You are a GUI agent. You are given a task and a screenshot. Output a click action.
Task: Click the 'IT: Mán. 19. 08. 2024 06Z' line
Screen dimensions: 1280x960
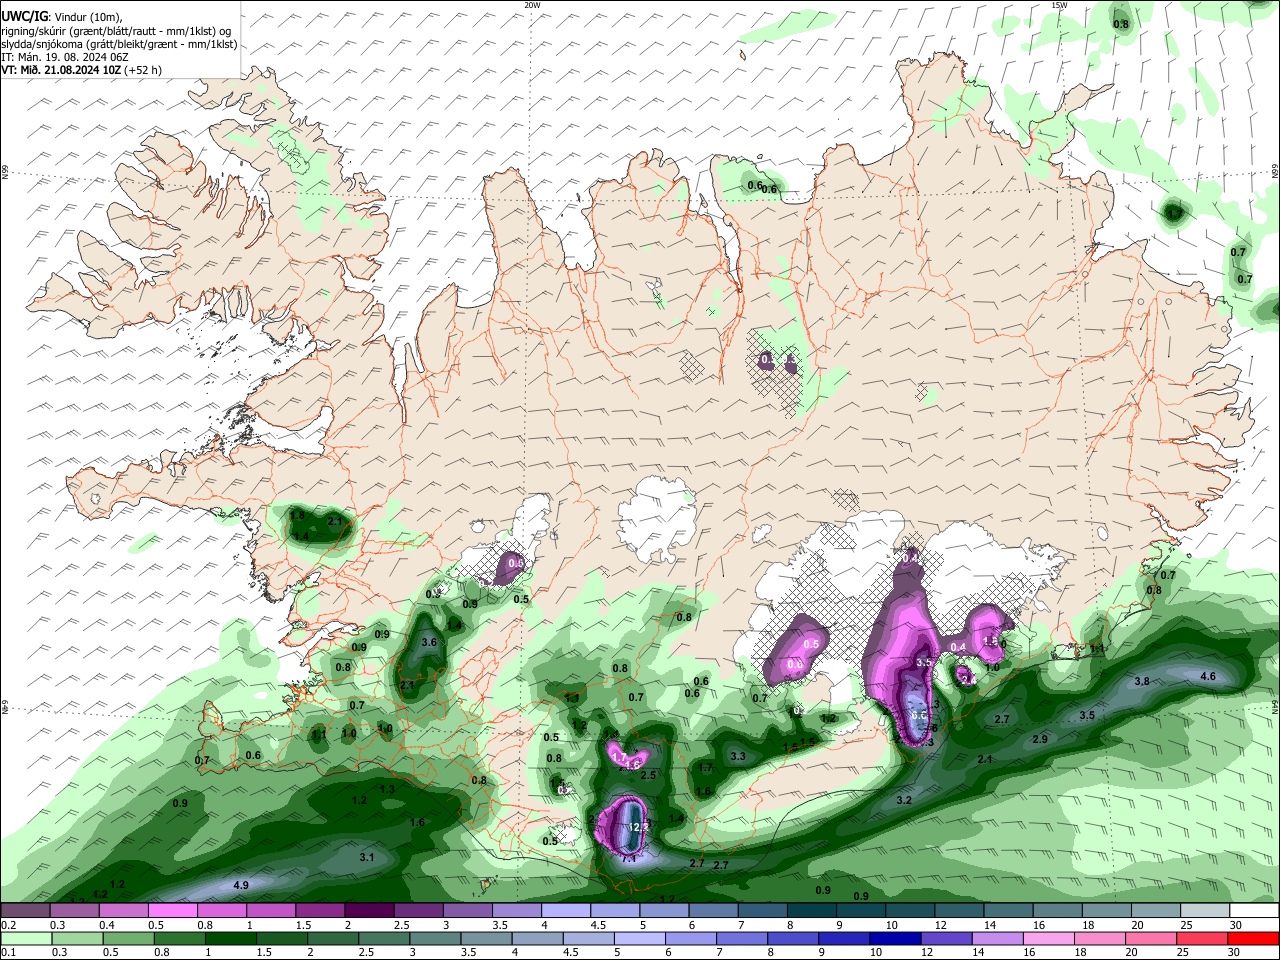tap(65, 57)
